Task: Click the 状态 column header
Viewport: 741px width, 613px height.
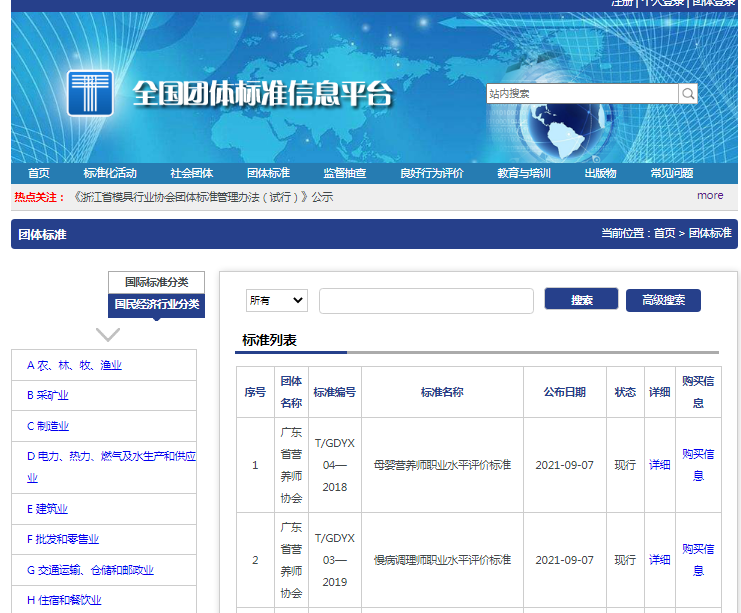Action: (x=625, y=392)
